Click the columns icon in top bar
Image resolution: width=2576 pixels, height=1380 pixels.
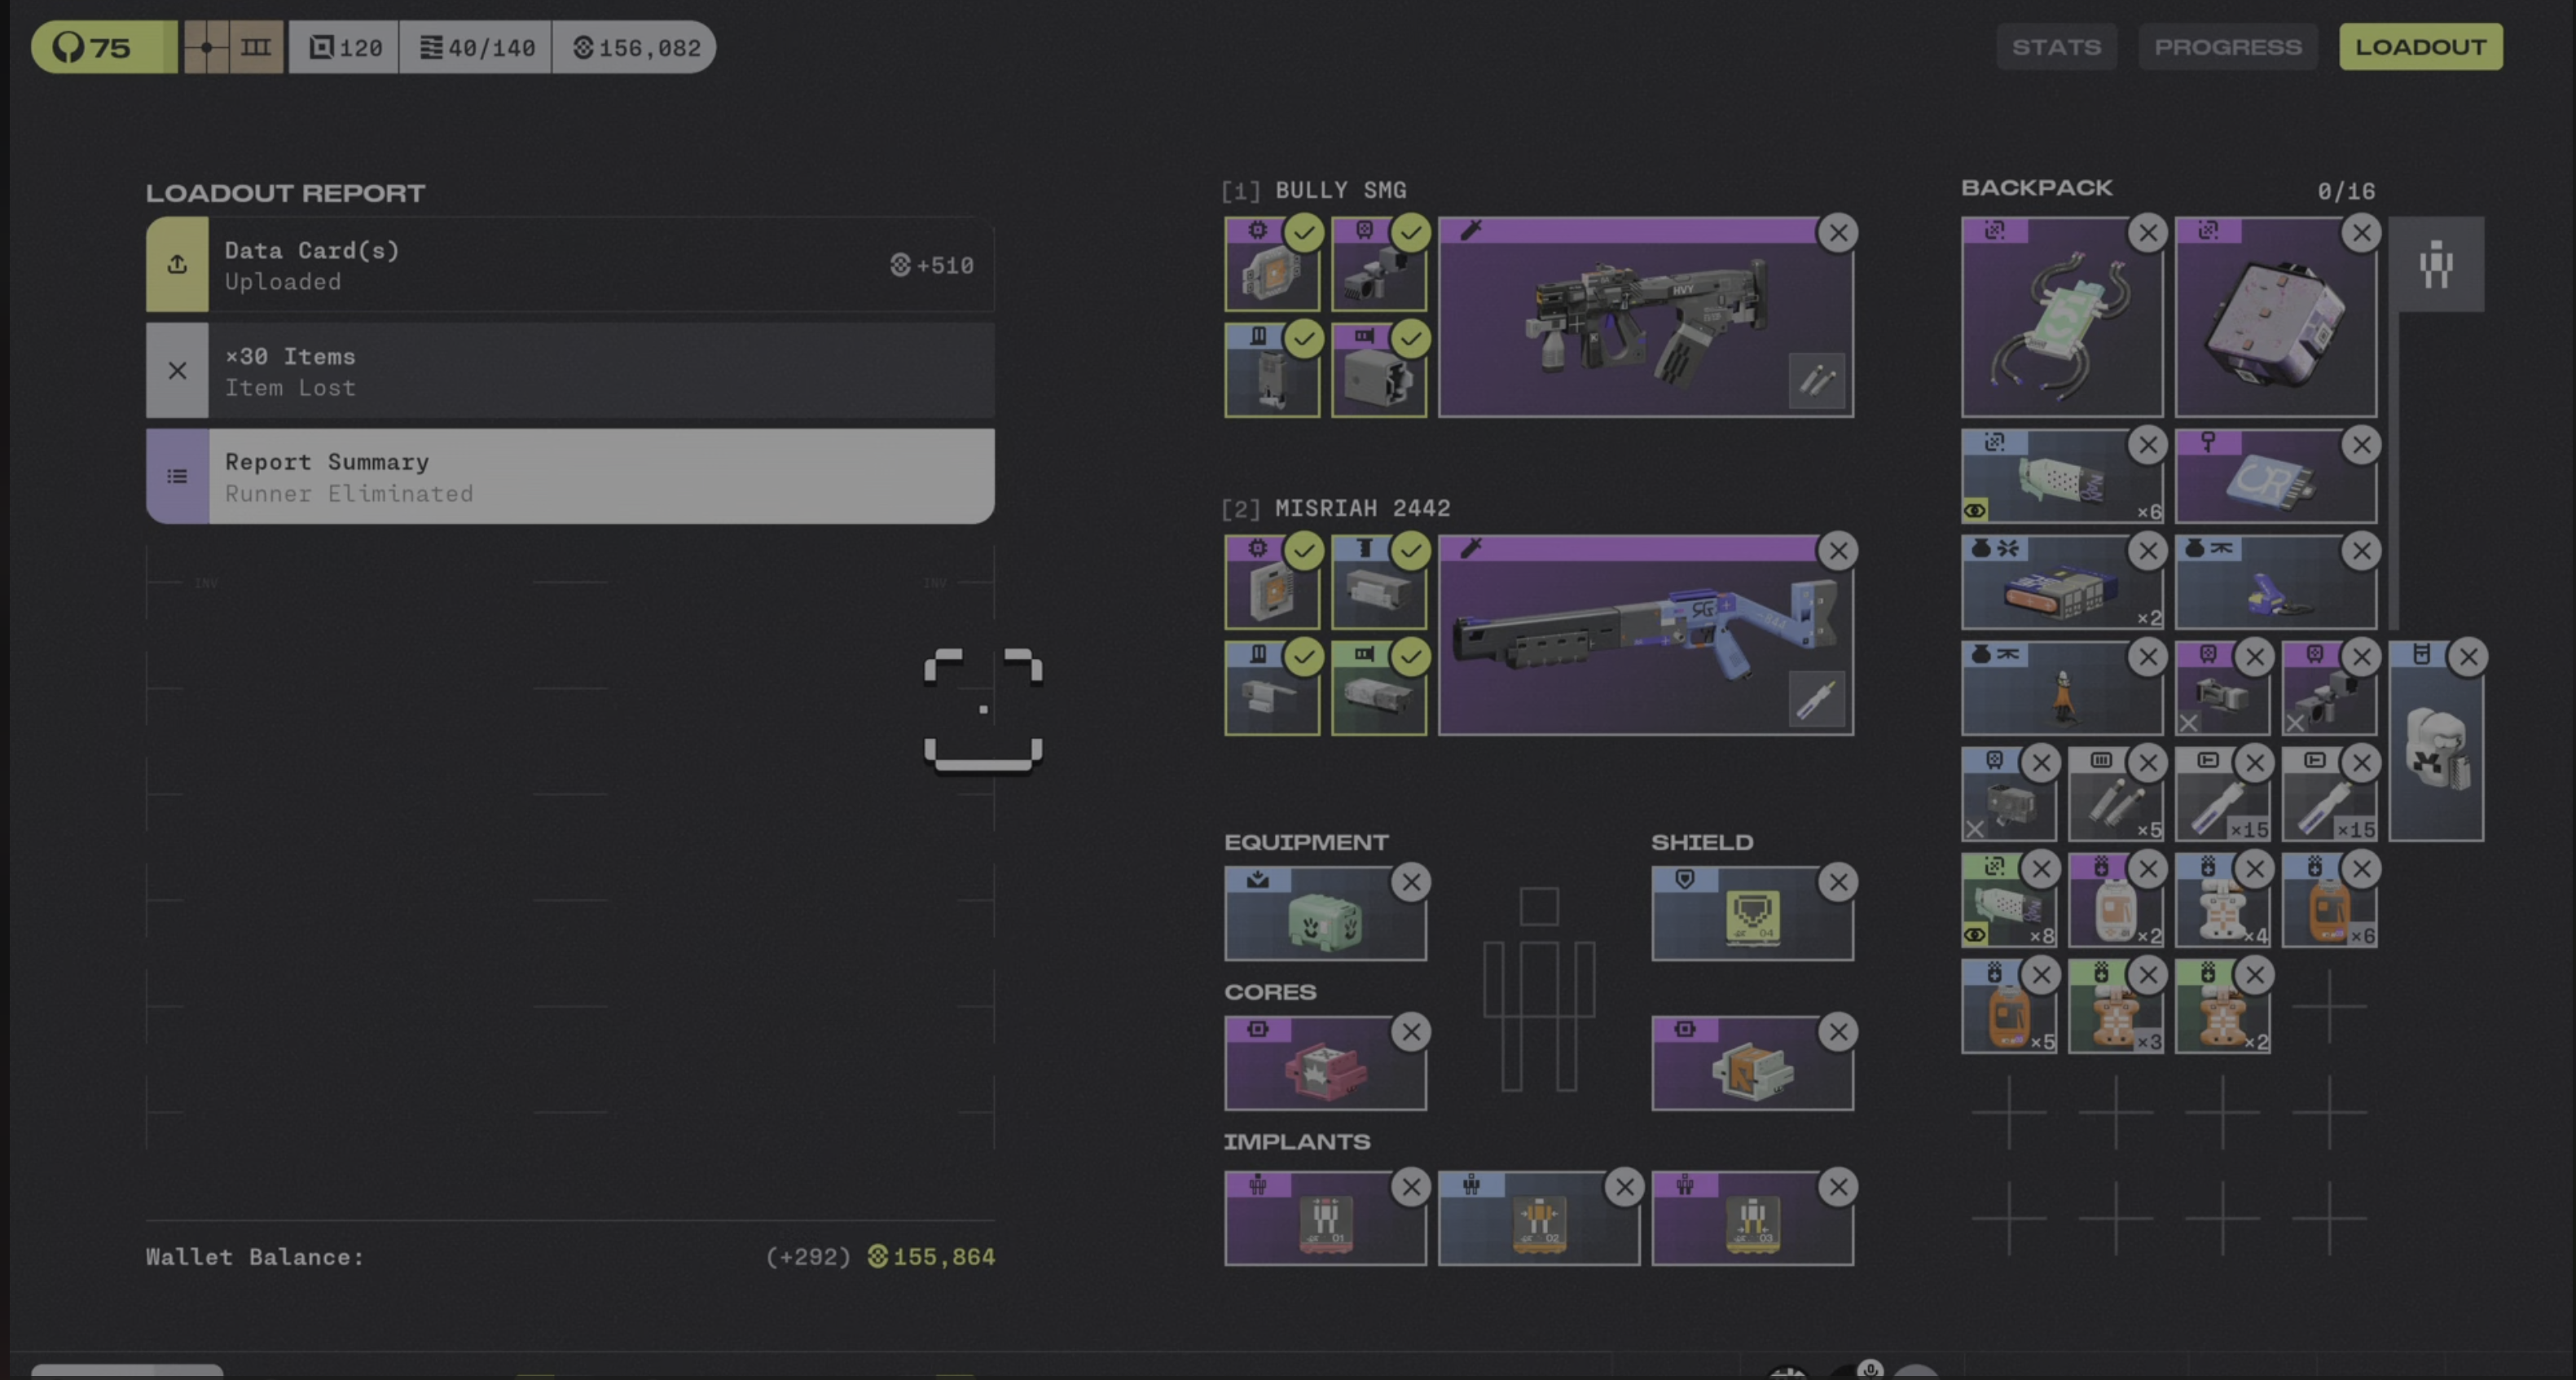(256, 47)
